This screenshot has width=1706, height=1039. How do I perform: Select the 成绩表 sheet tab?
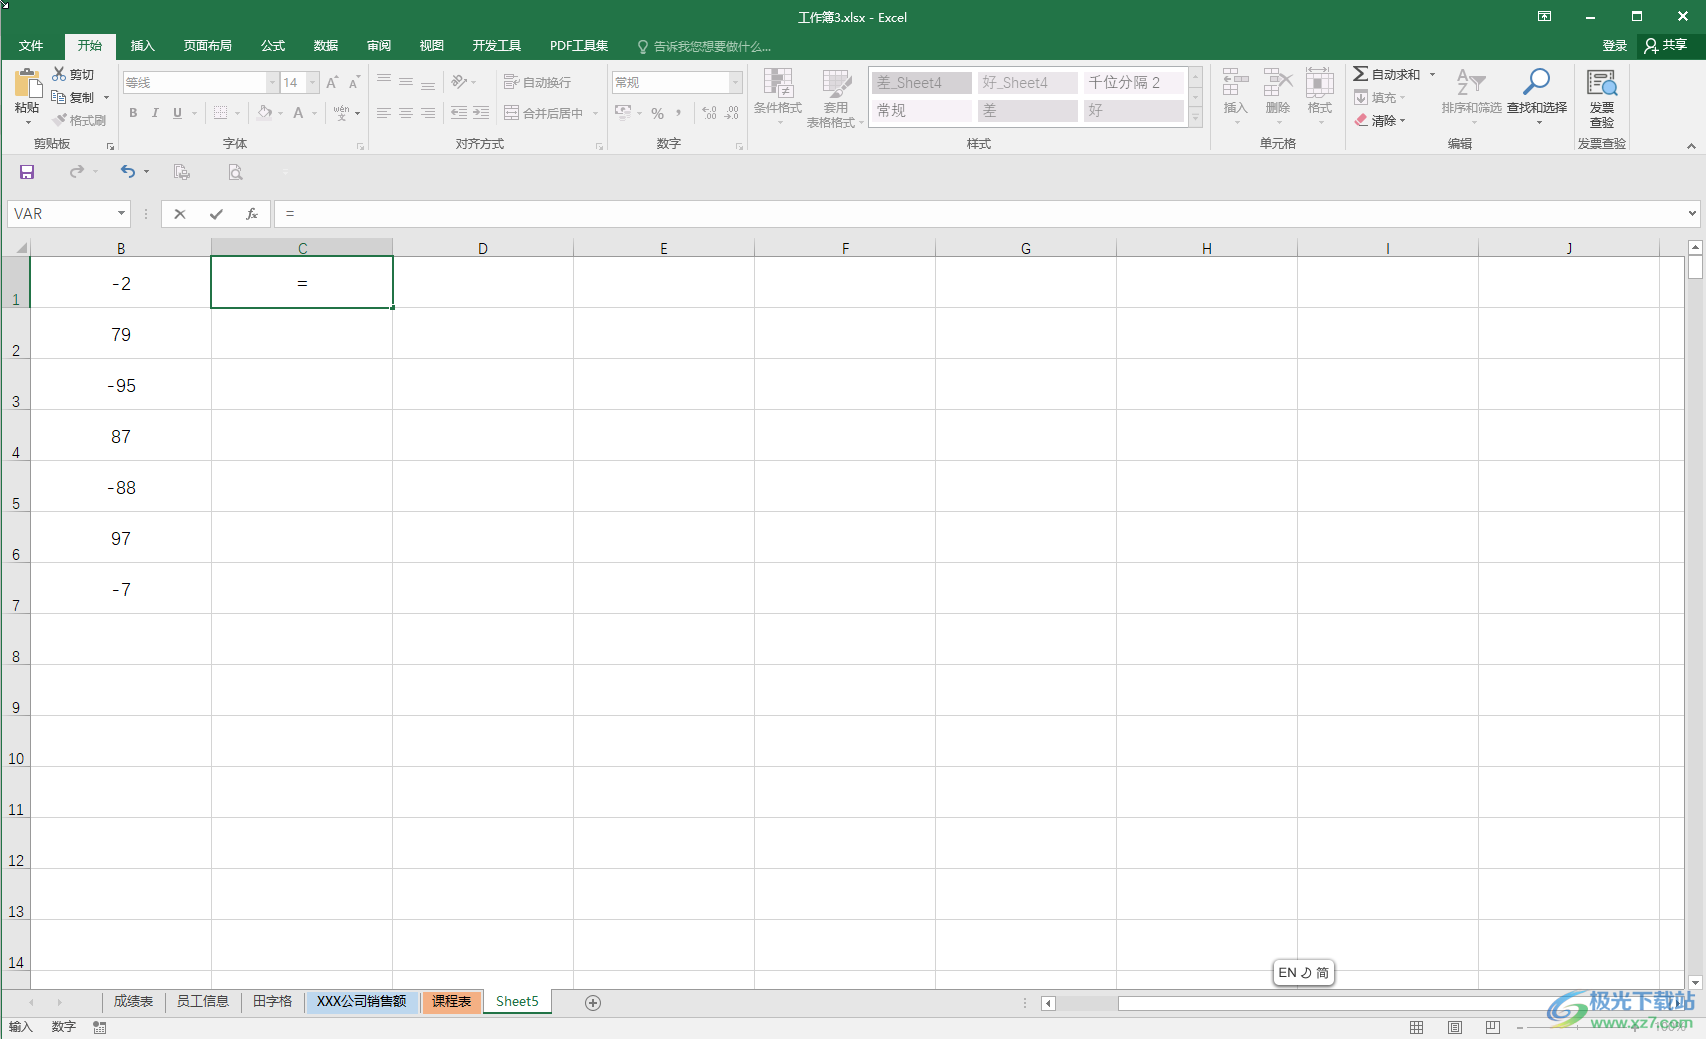133,1002
